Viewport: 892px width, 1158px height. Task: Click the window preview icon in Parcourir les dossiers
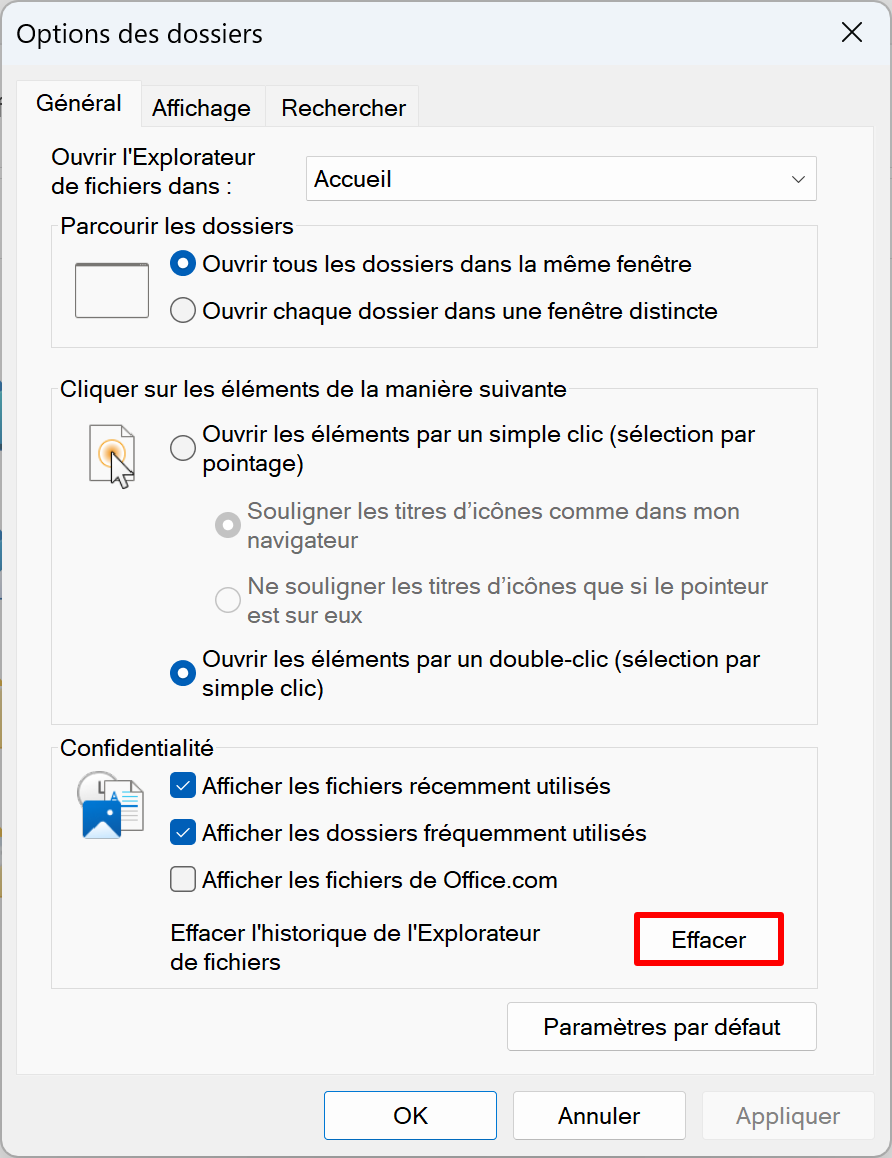click(x=112, y=290)
